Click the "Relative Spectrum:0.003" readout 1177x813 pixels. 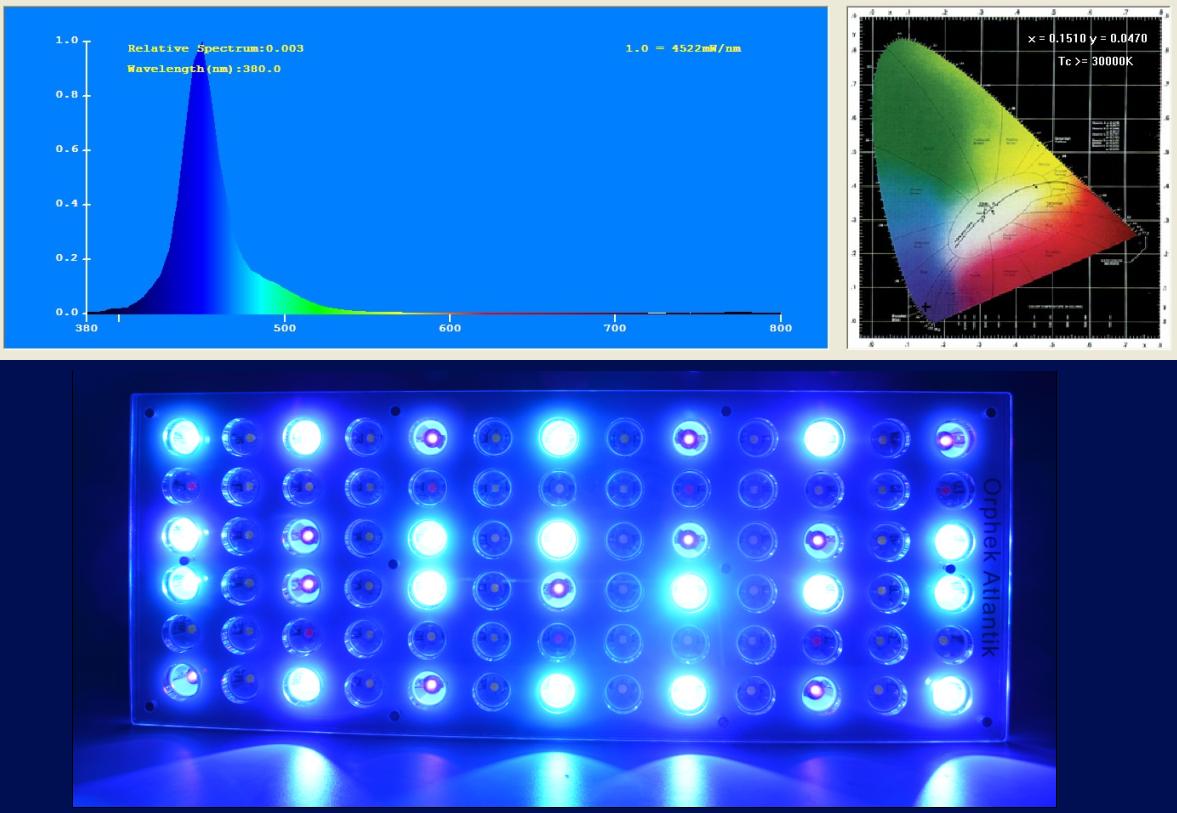point(215,49)
